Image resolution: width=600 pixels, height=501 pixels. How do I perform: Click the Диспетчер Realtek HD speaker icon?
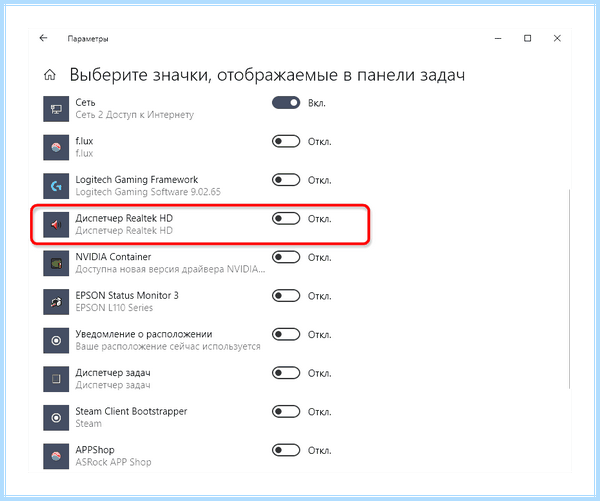[56, 225]
